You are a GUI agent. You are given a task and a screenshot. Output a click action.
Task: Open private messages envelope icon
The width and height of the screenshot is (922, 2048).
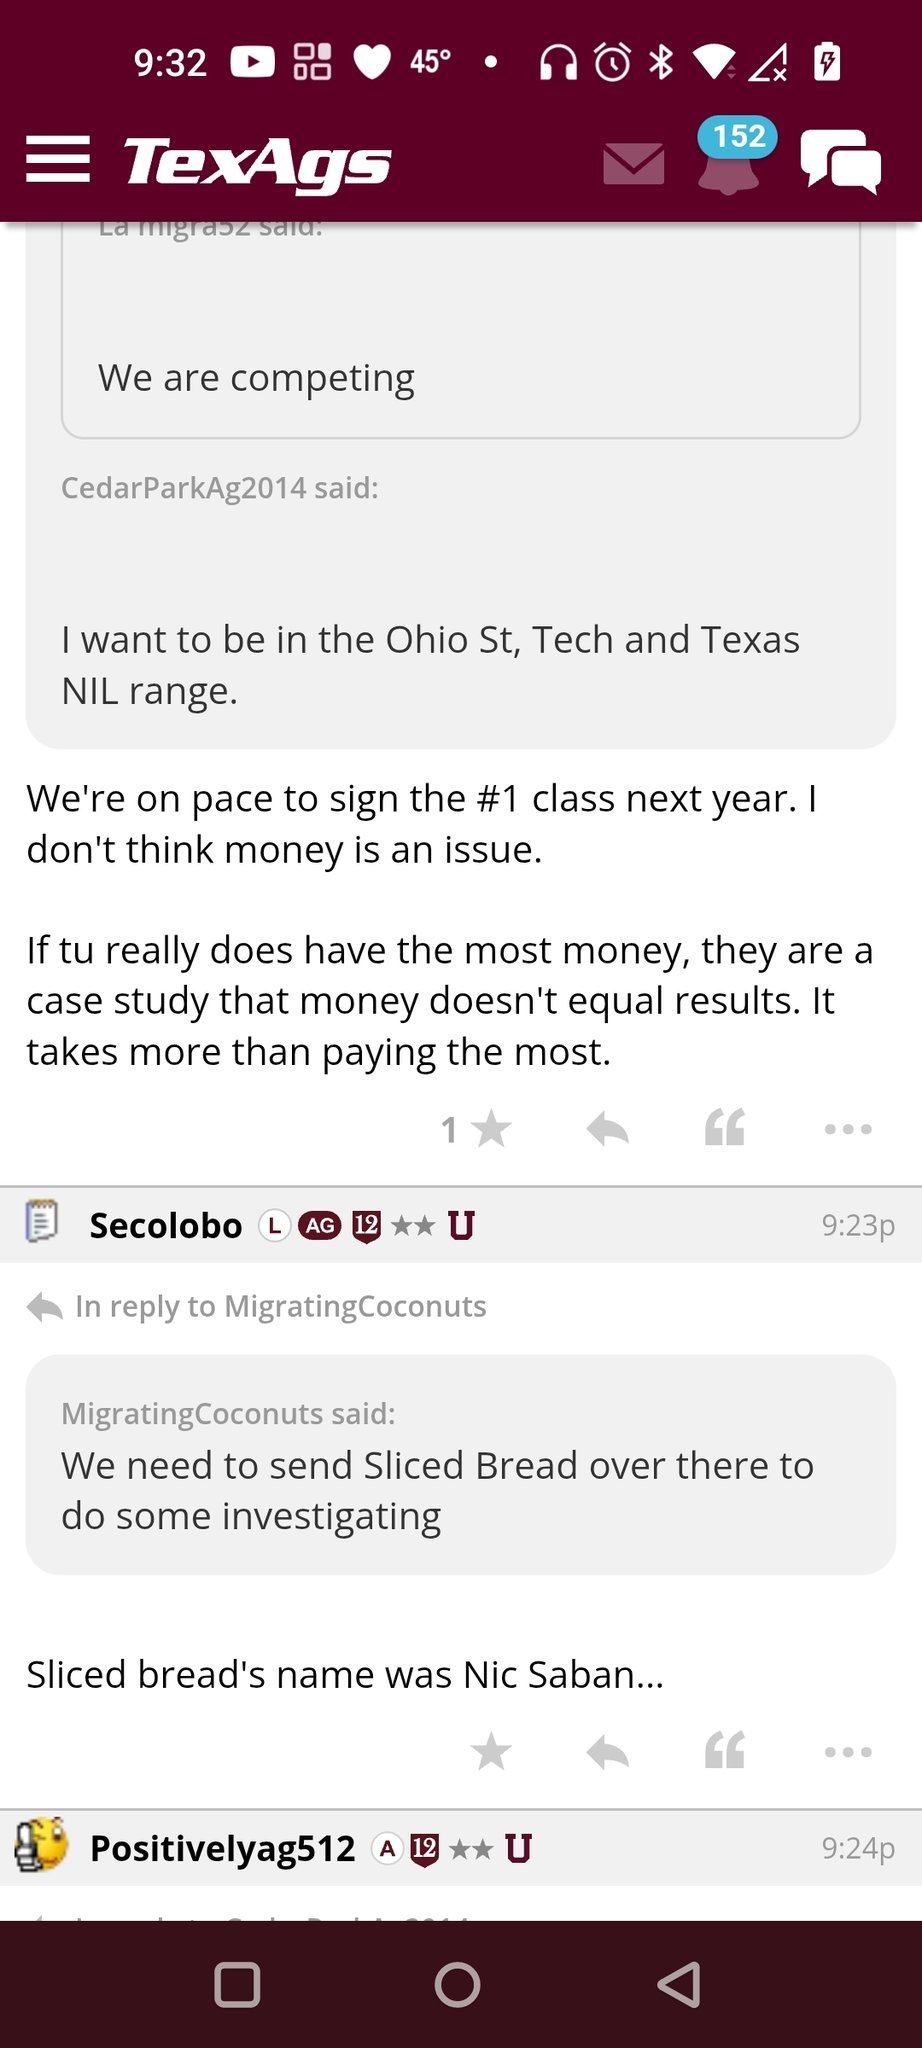[634, 163]
